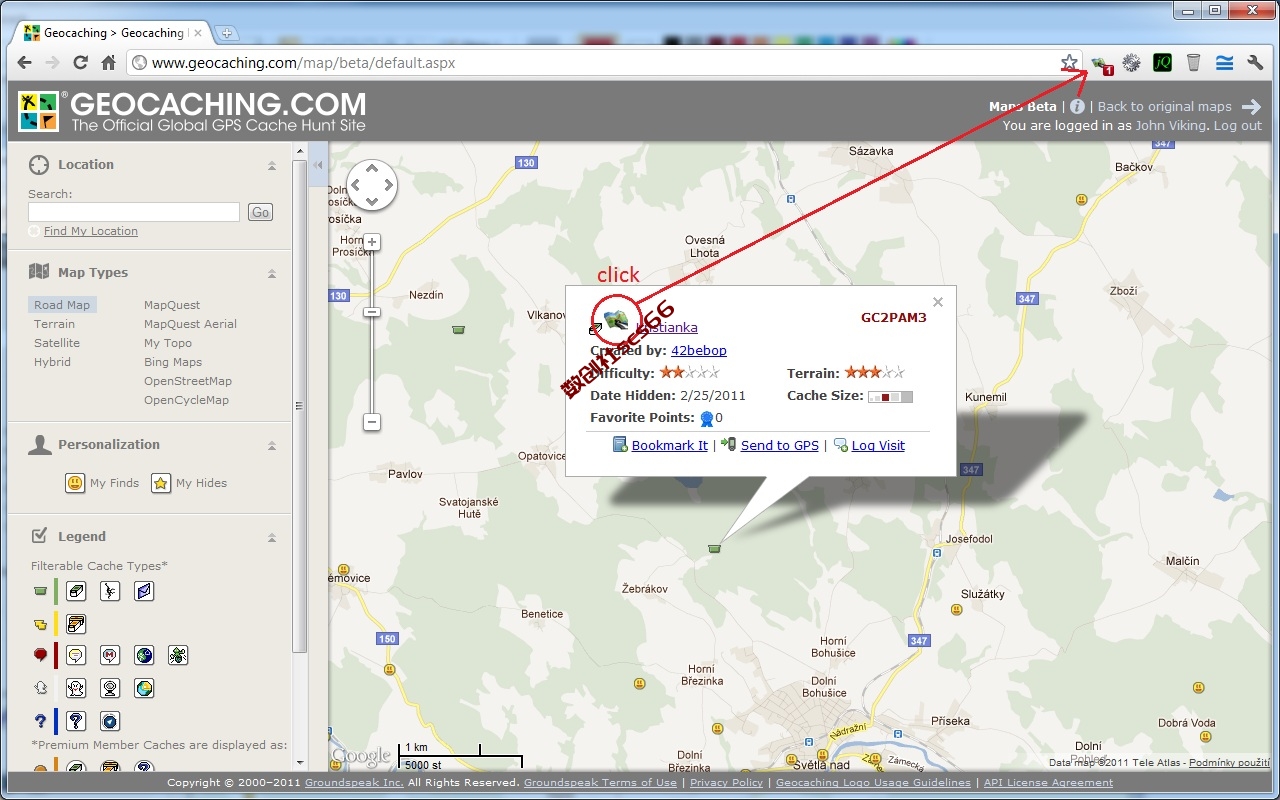Click Bookmark It in cache popup

tap(669, 446)
